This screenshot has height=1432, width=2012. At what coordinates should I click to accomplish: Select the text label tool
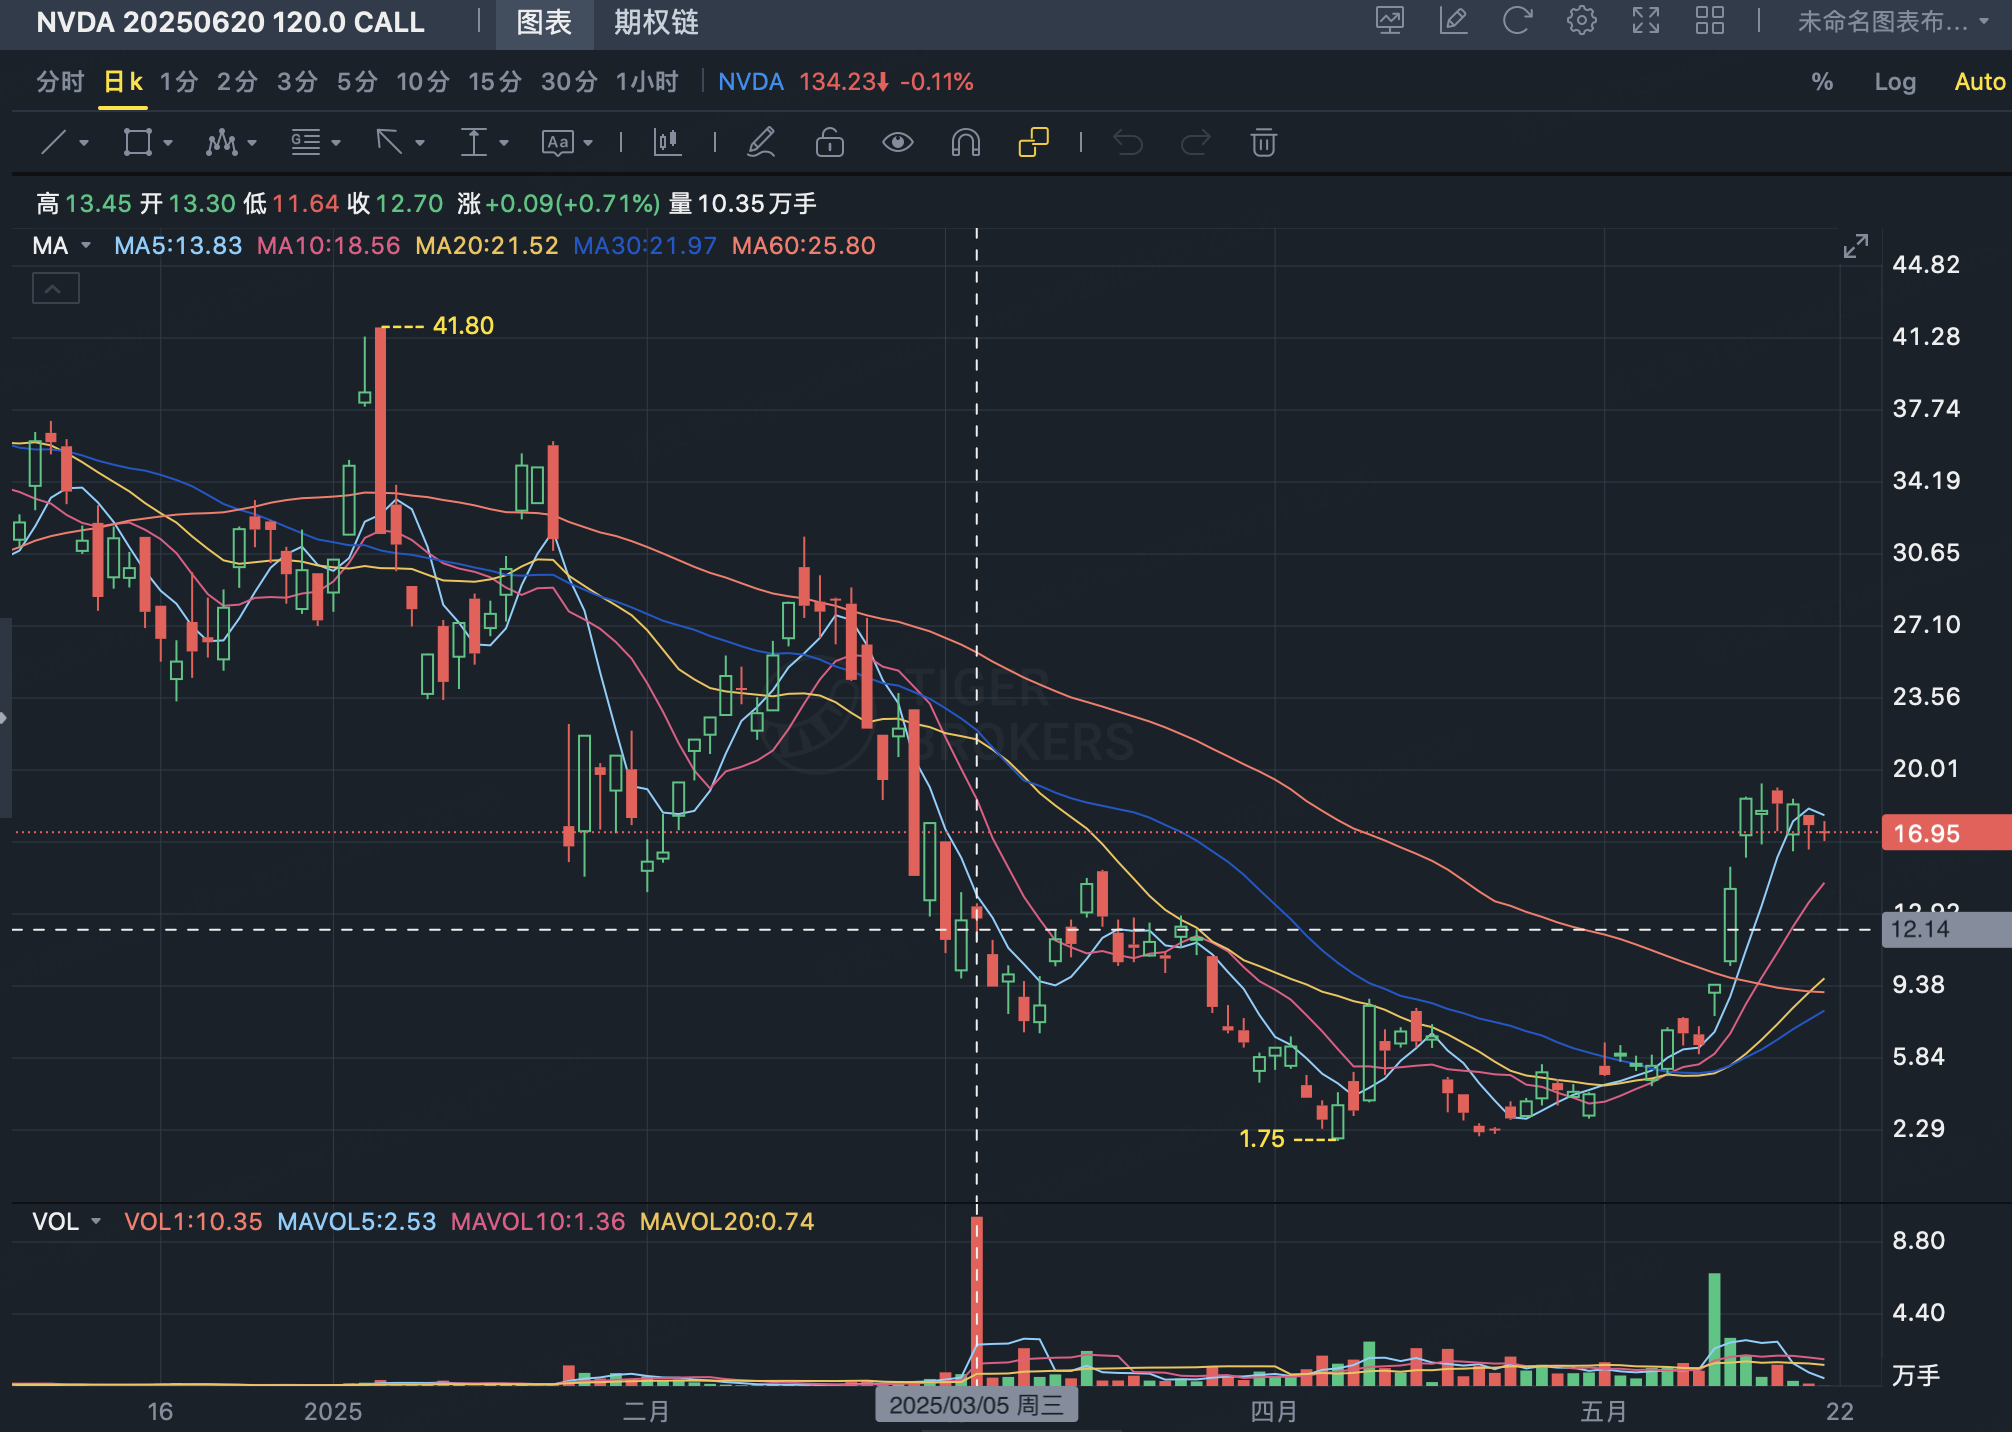point(558,143)
